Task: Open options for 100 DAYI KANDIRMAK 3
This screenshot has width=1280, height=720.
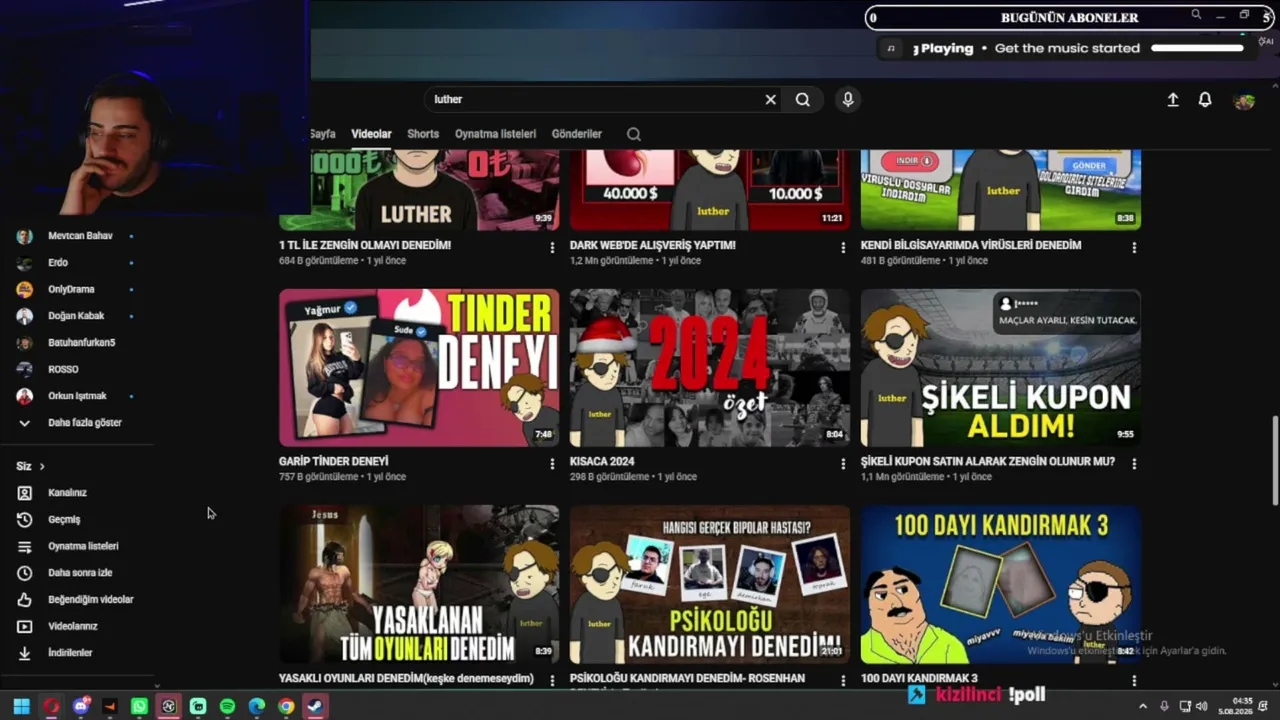Action: coord(1134,680)
